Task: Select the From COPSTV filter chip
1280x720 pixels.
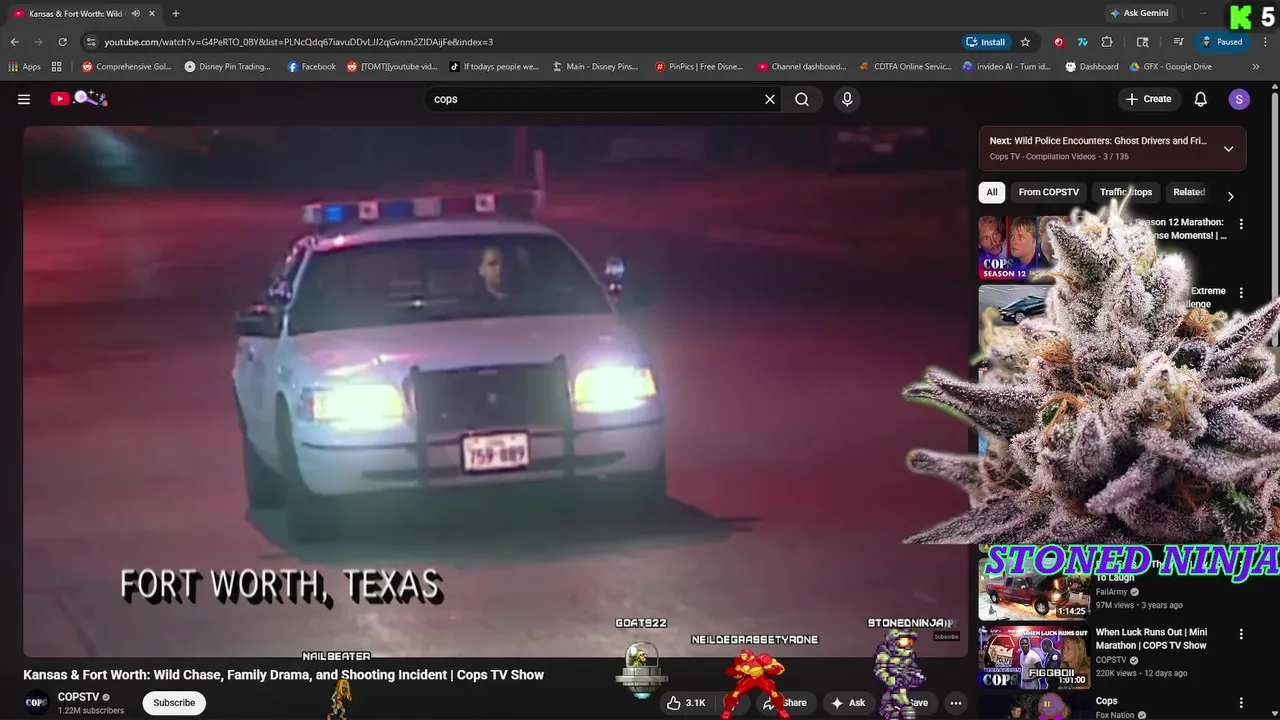Action: click(1049, 192)
